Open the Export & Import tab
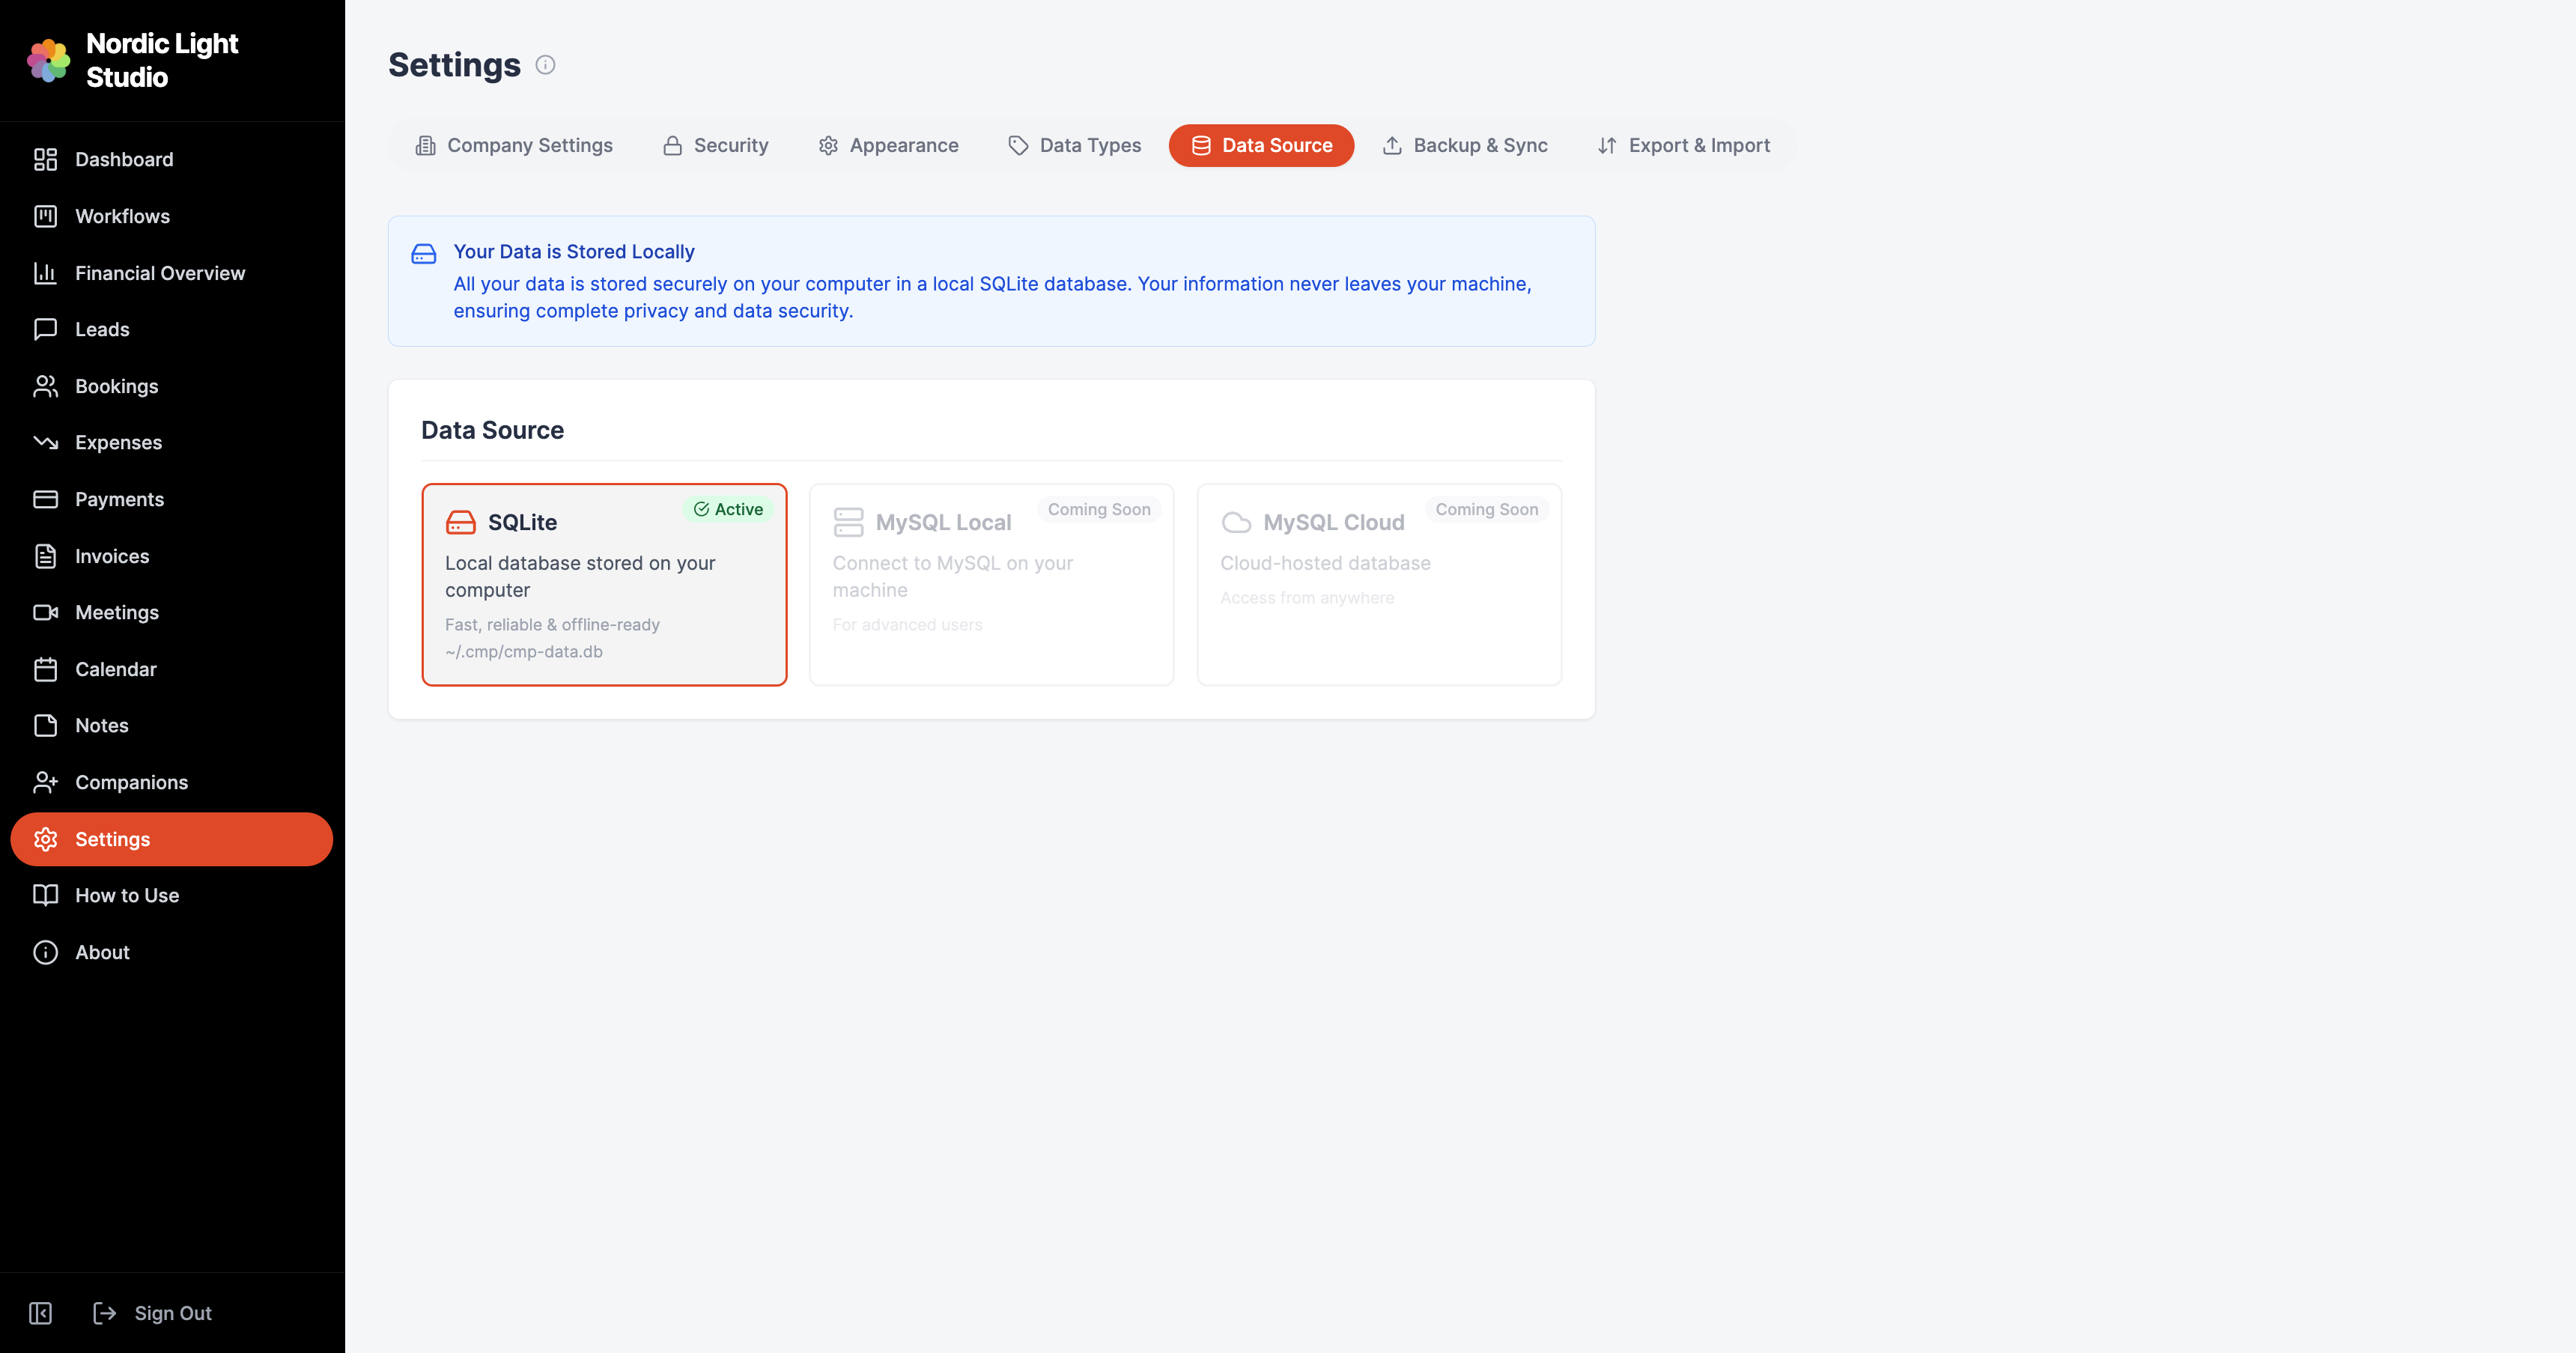Viewport: 2576px width, 1353px height. tap(1683, 146)
